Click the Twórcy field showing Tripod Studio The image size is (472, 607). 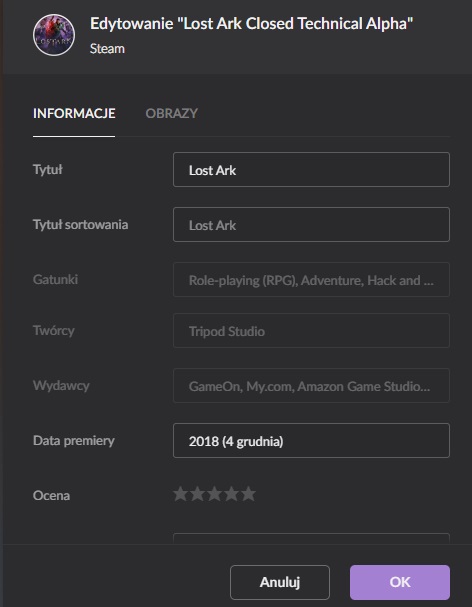(311, 331)
